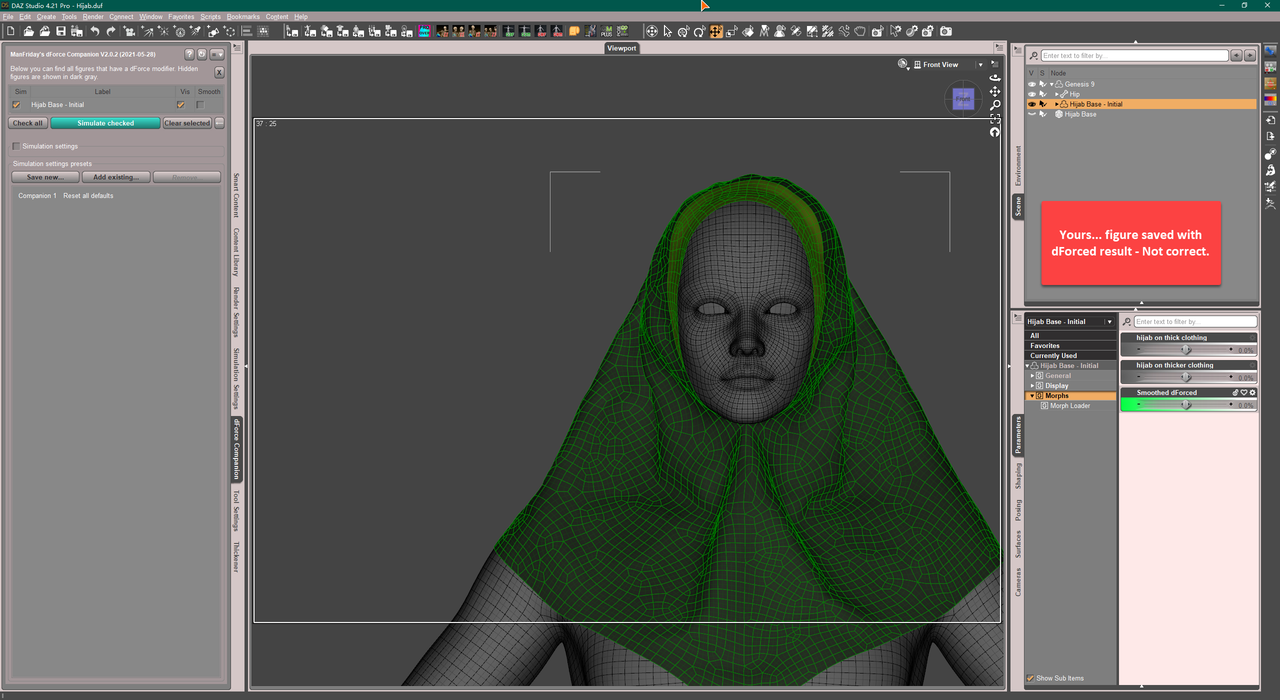The height and width of the screenshot is (700, 1280).
Task: Click the Undo arrow icon
Action: click(x=95, y=32)
